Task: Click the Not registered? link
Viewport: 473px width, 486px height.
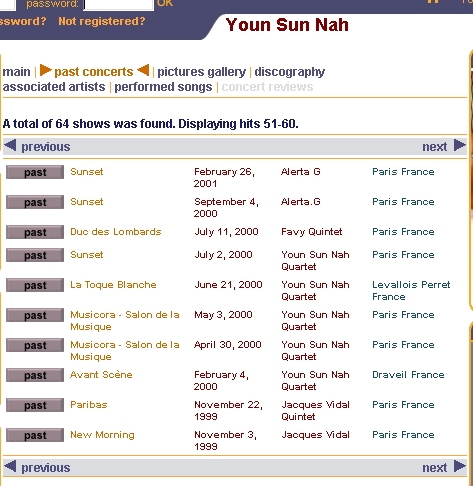Action: 102,21
